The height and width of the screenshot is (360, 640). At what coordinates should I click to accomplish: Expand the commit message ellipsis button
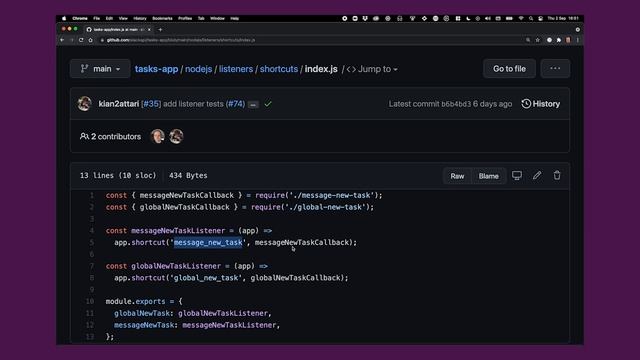point(253,105)
